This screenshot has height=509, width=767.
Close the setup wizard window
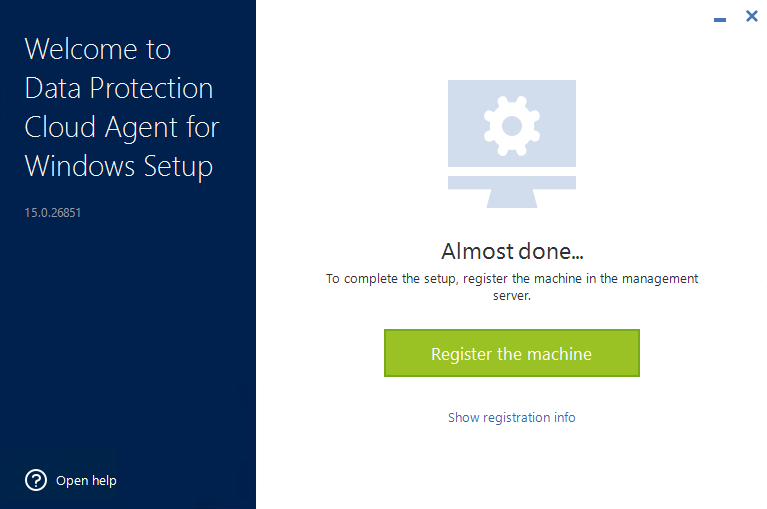pyautogui.click(x=752, y=16)
